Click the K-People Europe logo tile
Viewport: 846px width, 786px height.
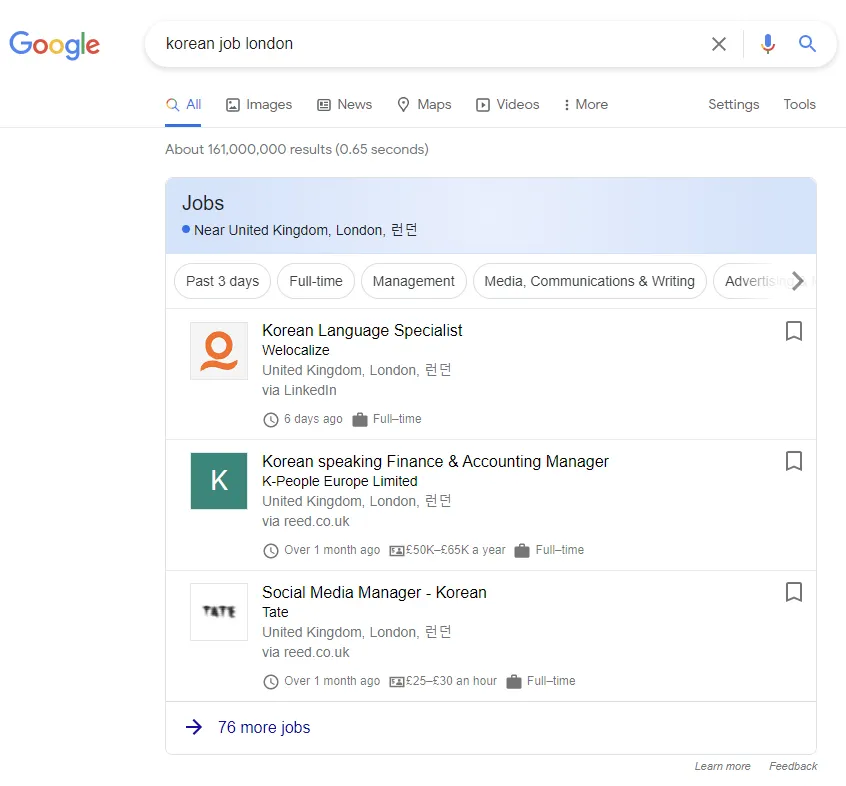point(219,481)
